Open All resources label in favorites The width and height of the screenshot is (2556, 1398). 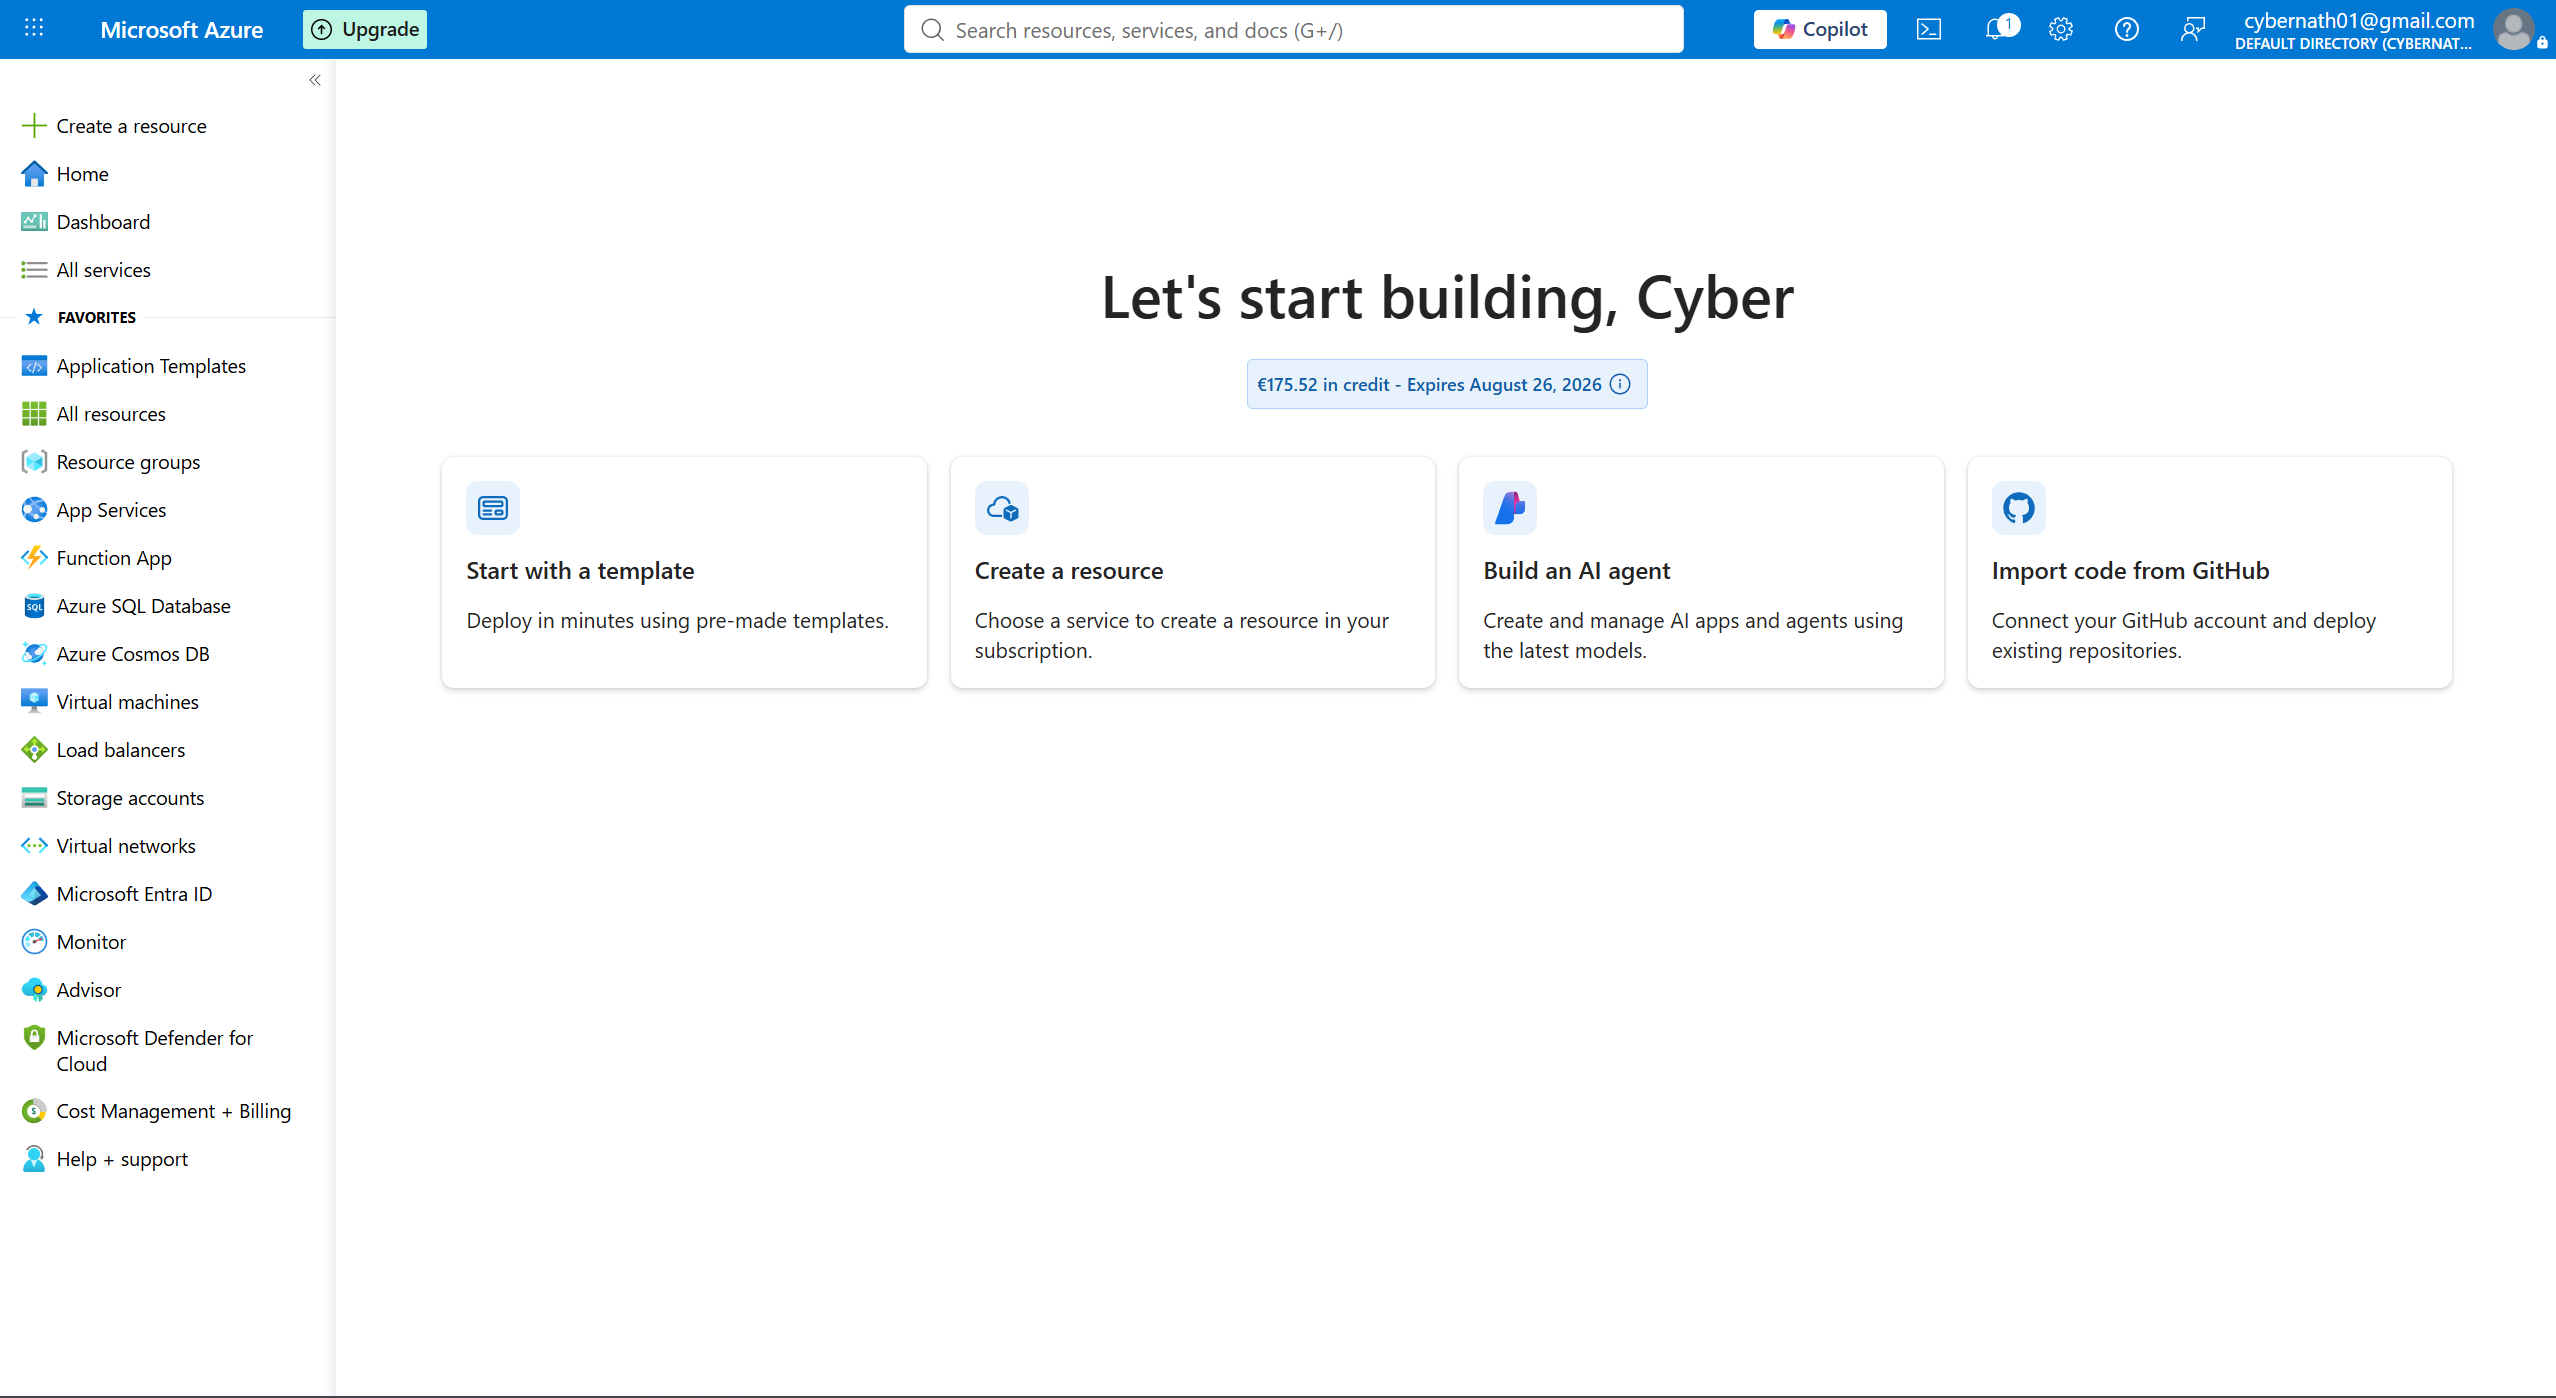tap(111, 414)
